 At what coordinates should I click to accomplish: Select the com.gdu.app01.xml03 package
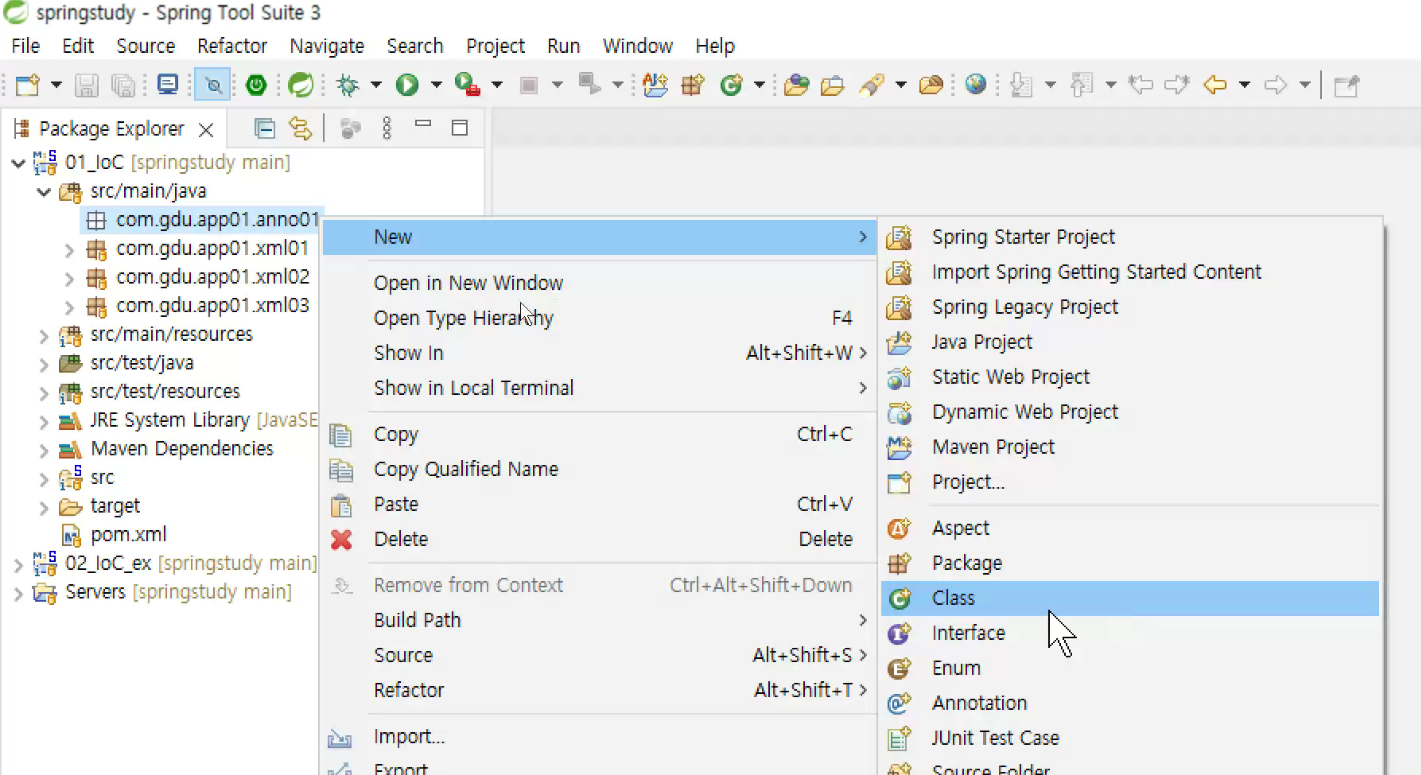[x=212, y=306]
